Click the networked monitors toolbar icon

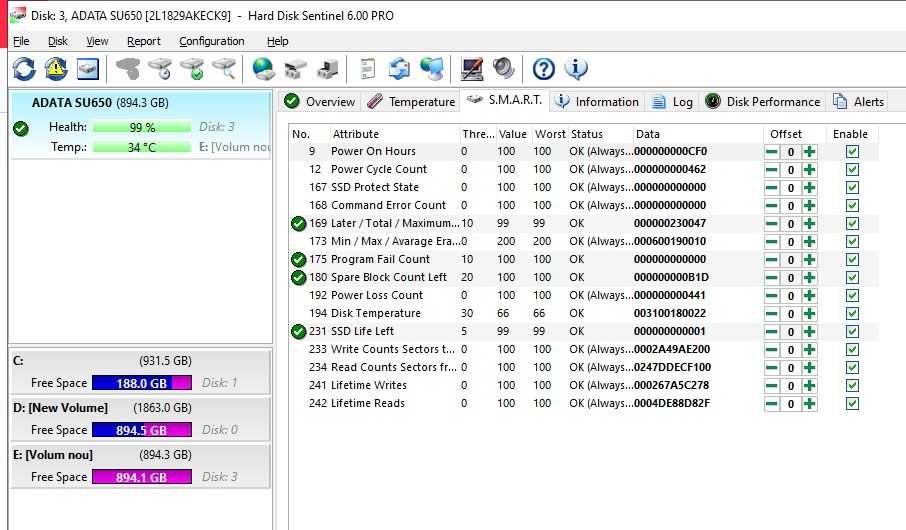pyautogui.click(x=432, y=69)
